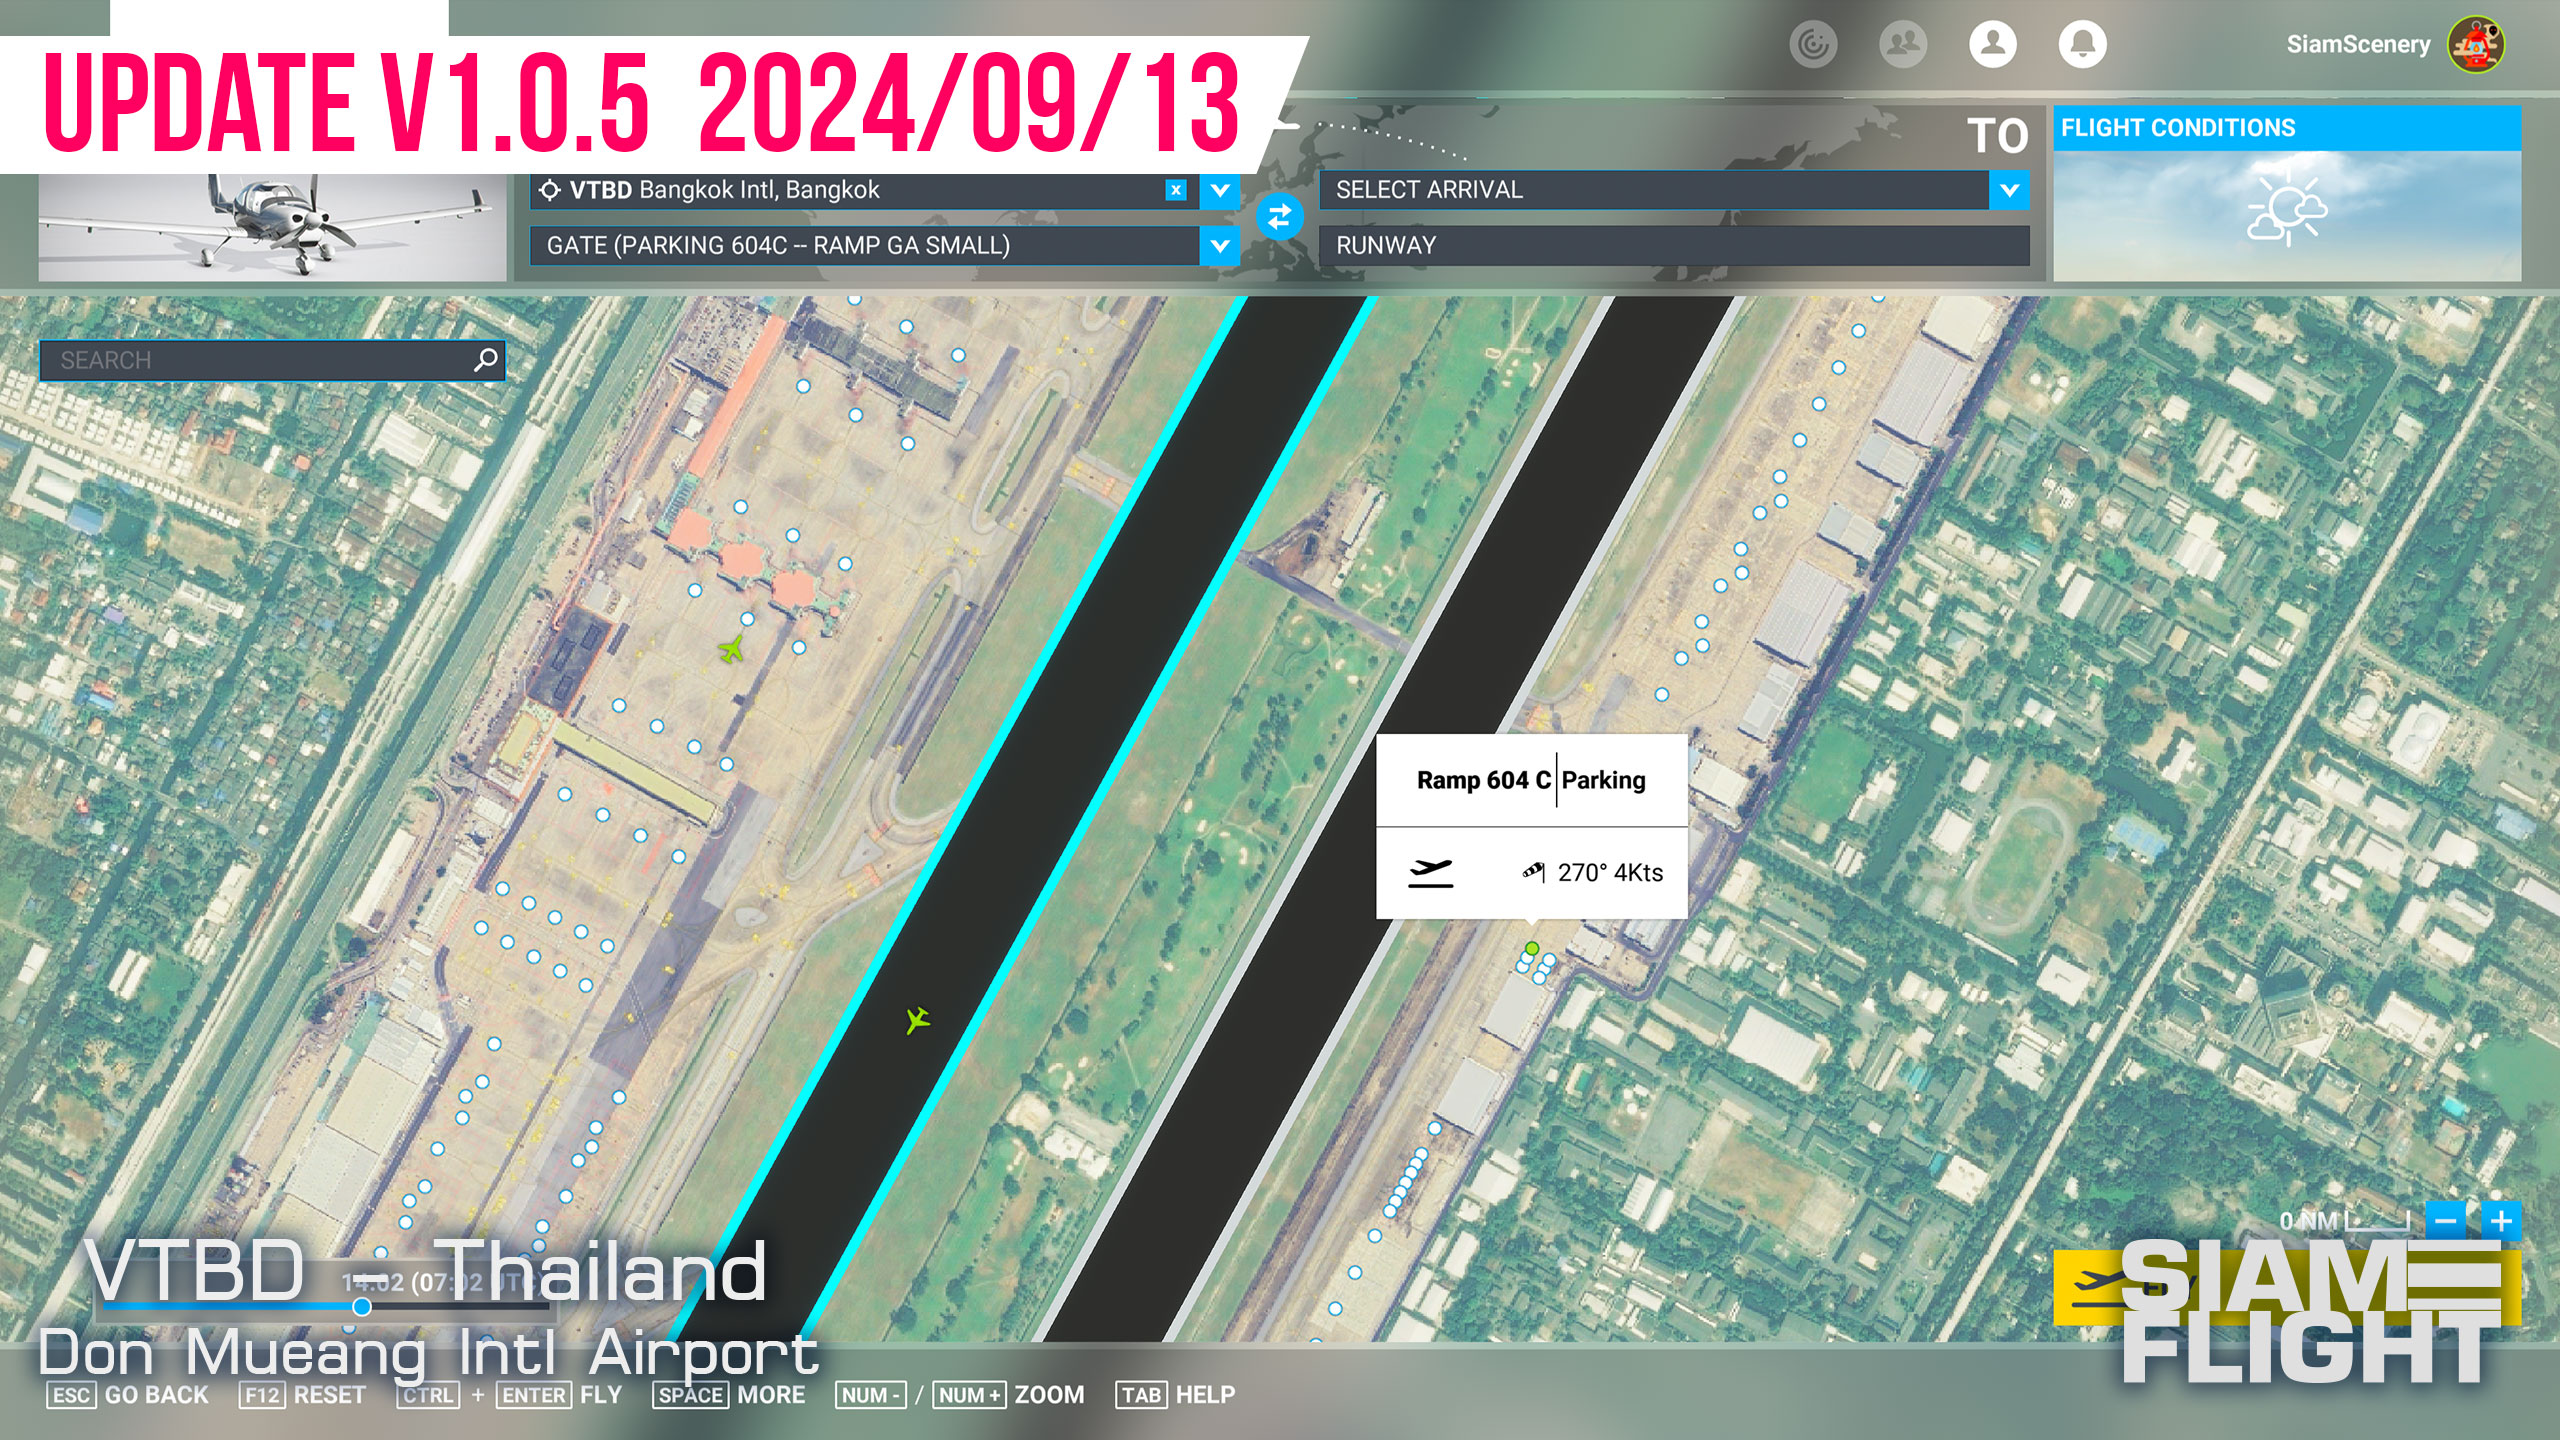
Task: Clear VTBD departure with the x icon
Action: 1176,190
